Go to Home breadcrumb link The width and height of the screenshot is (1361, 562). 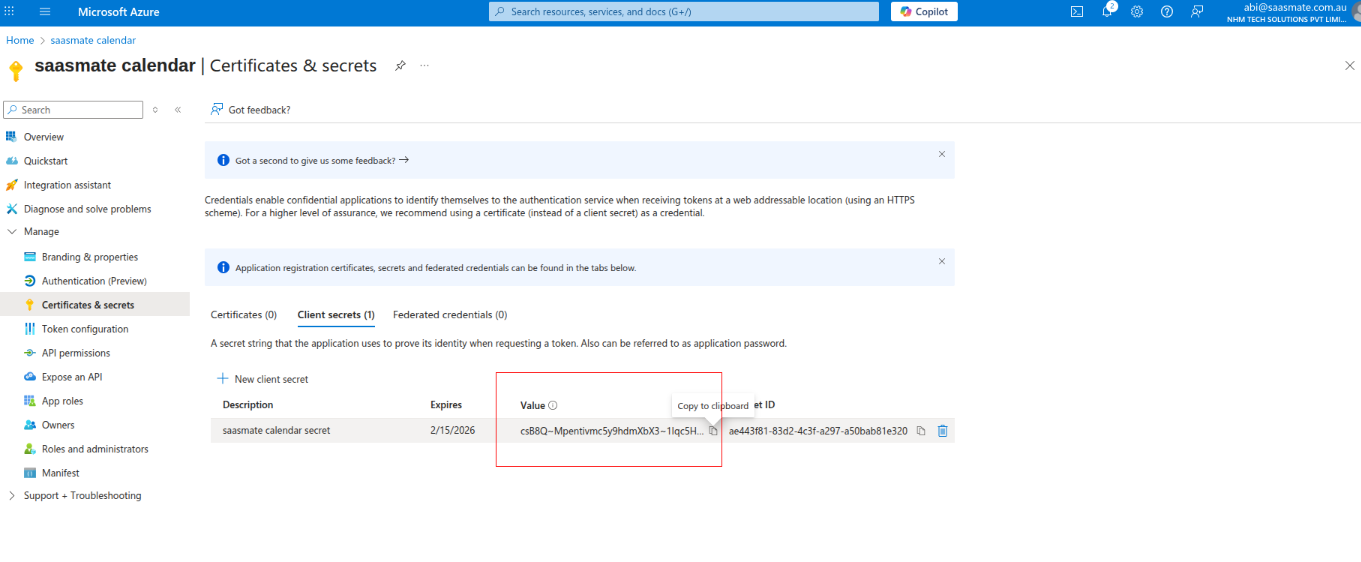coord(20,40)
